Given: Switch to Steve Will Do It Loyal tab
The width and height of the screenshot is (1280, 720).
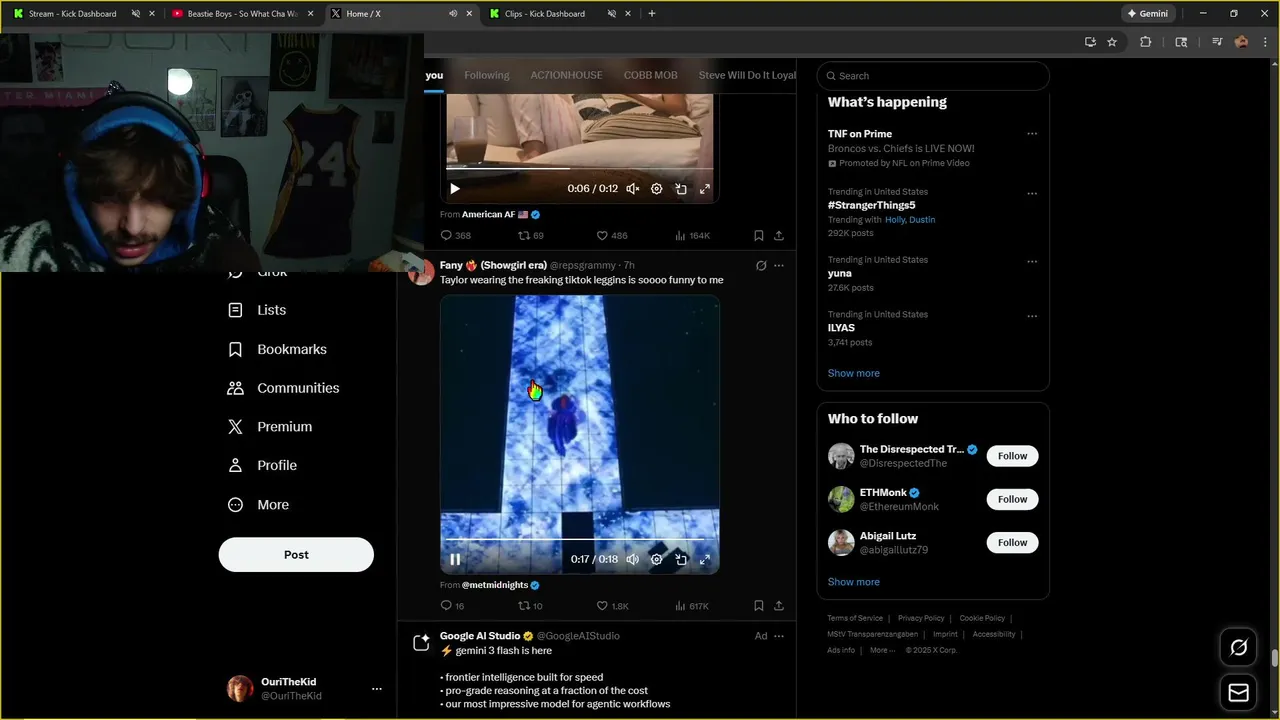Looking at the screenshot, I should (747, 76).
